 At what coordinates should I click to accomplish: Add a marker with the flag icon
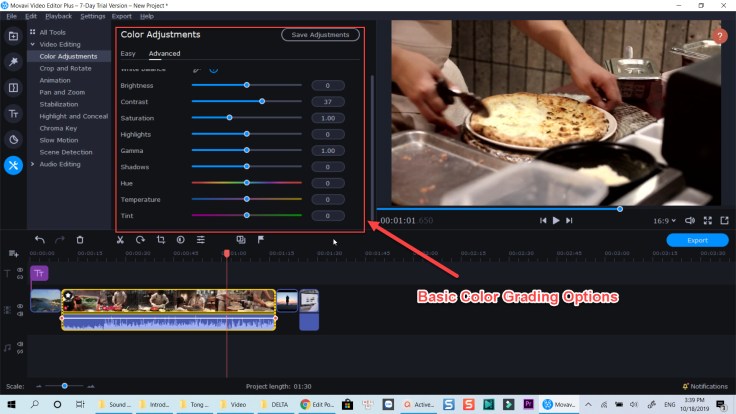[261, 240]
